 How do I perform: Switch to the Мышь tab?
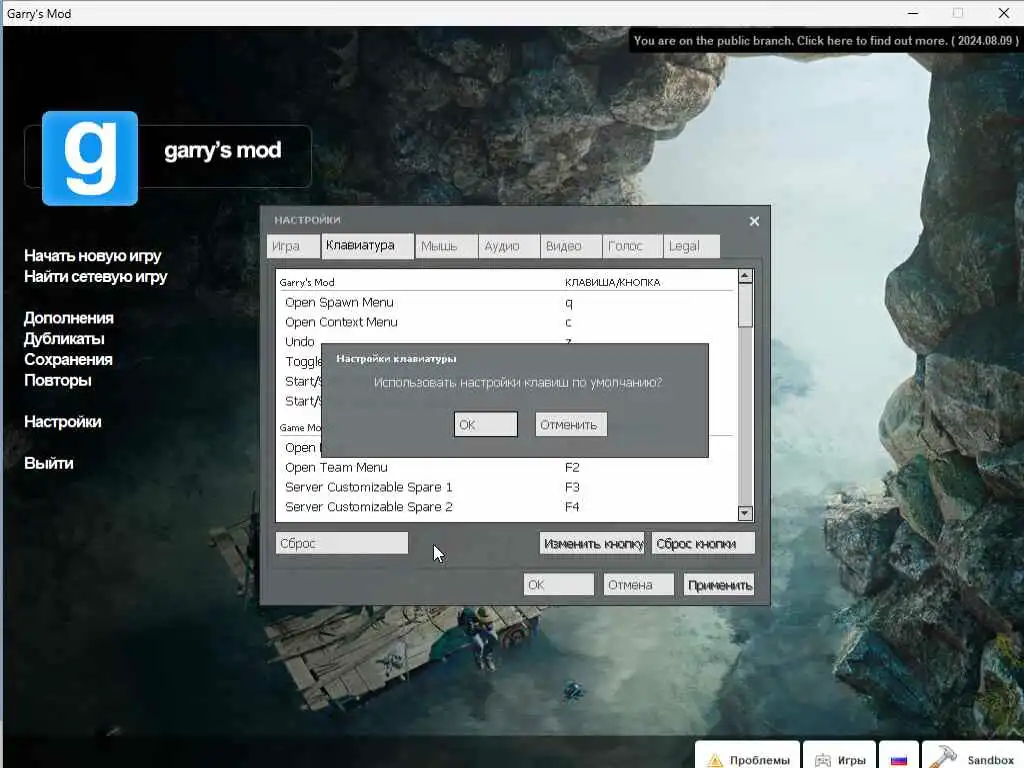(x=446, y=246)
